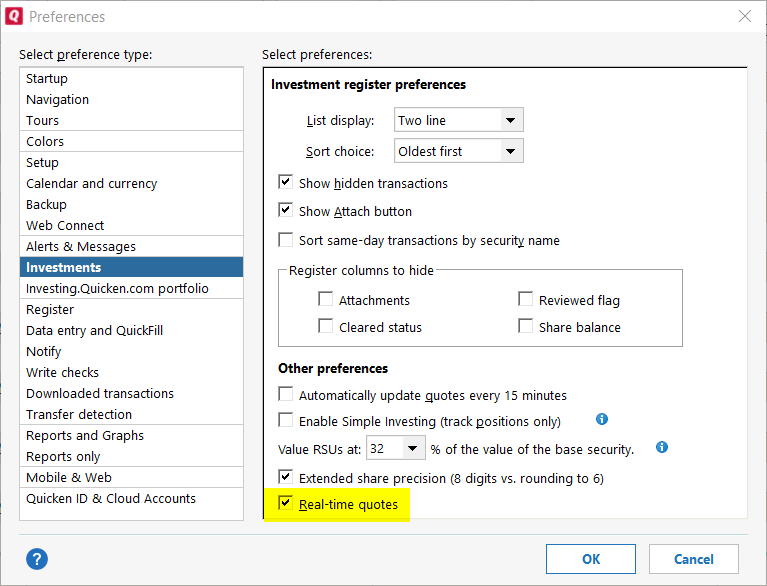767x586 pixels.
Task: Select Calendar and currency preference
Action: pyautogui.click(x=131, y=183)
